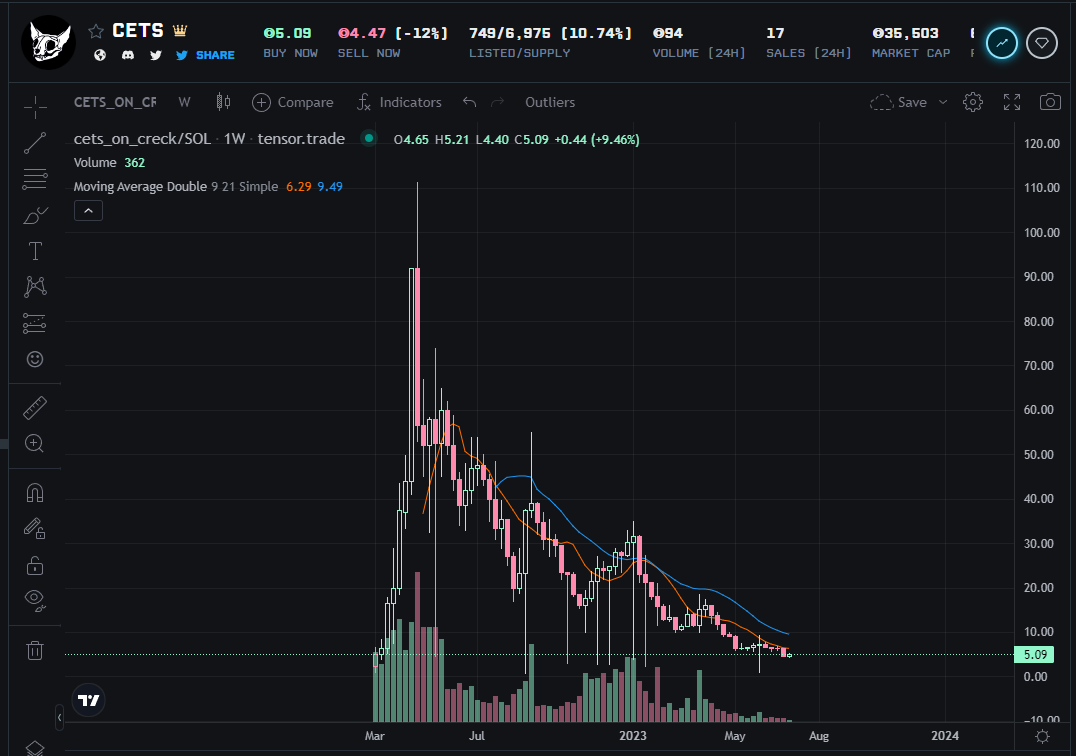1076x756 pixels.
Task: Share the collection on Twitter
Action: [205, 55]
